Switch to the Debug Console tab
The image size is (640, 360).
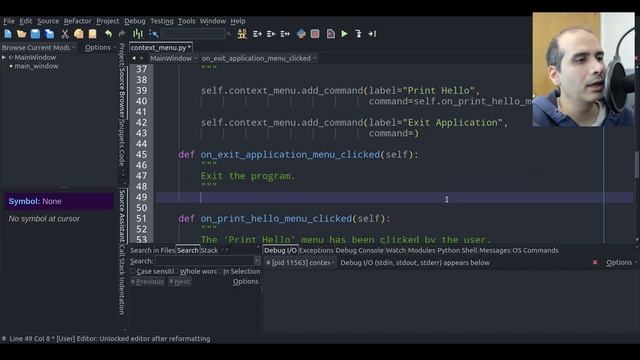[360, 250]
